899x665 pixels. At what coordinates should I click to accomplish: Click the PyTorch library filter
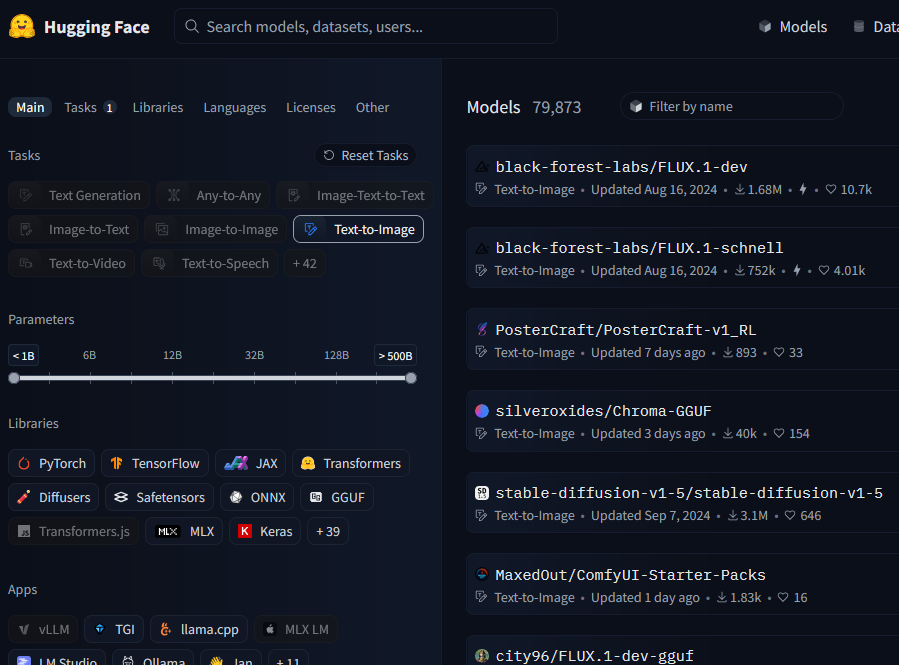coord(53,463)
